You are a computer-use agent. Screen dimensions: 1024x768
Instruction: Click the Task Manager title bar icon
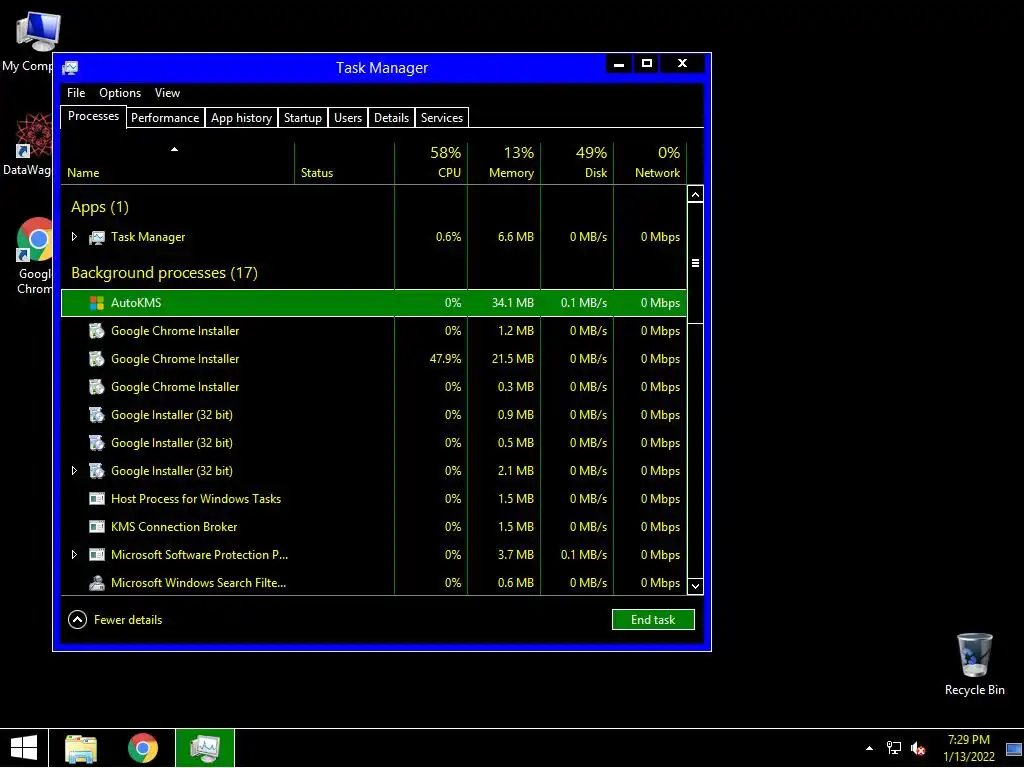click(x=71, y=68)
